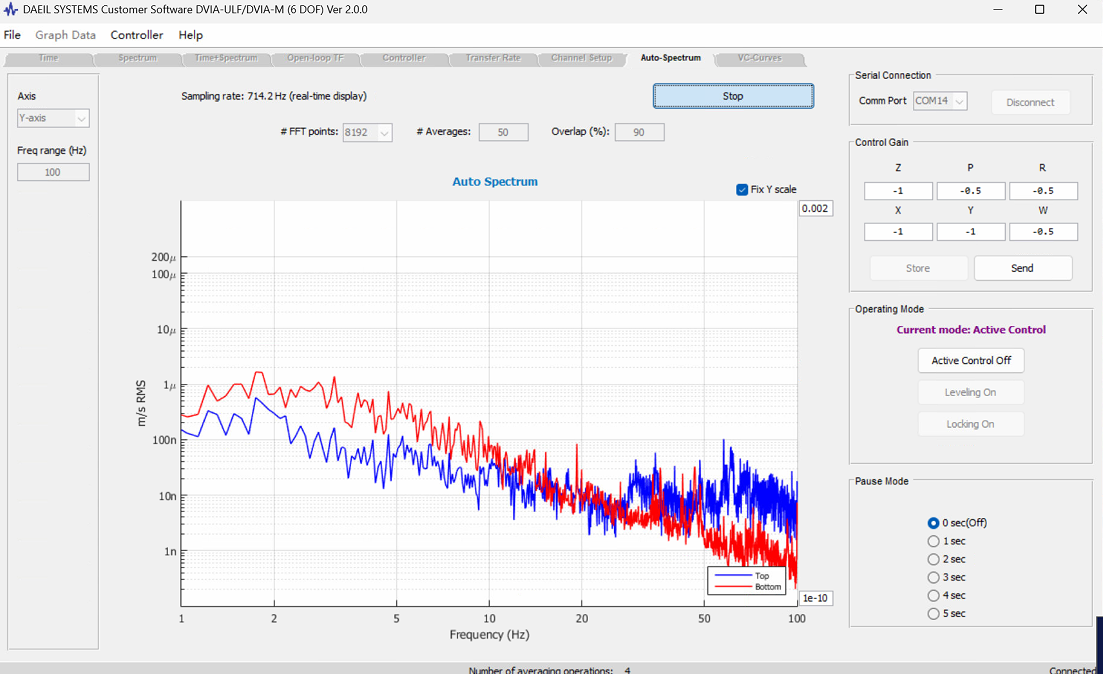Open the File menu

pyautogui.click(x=12, y=35)
